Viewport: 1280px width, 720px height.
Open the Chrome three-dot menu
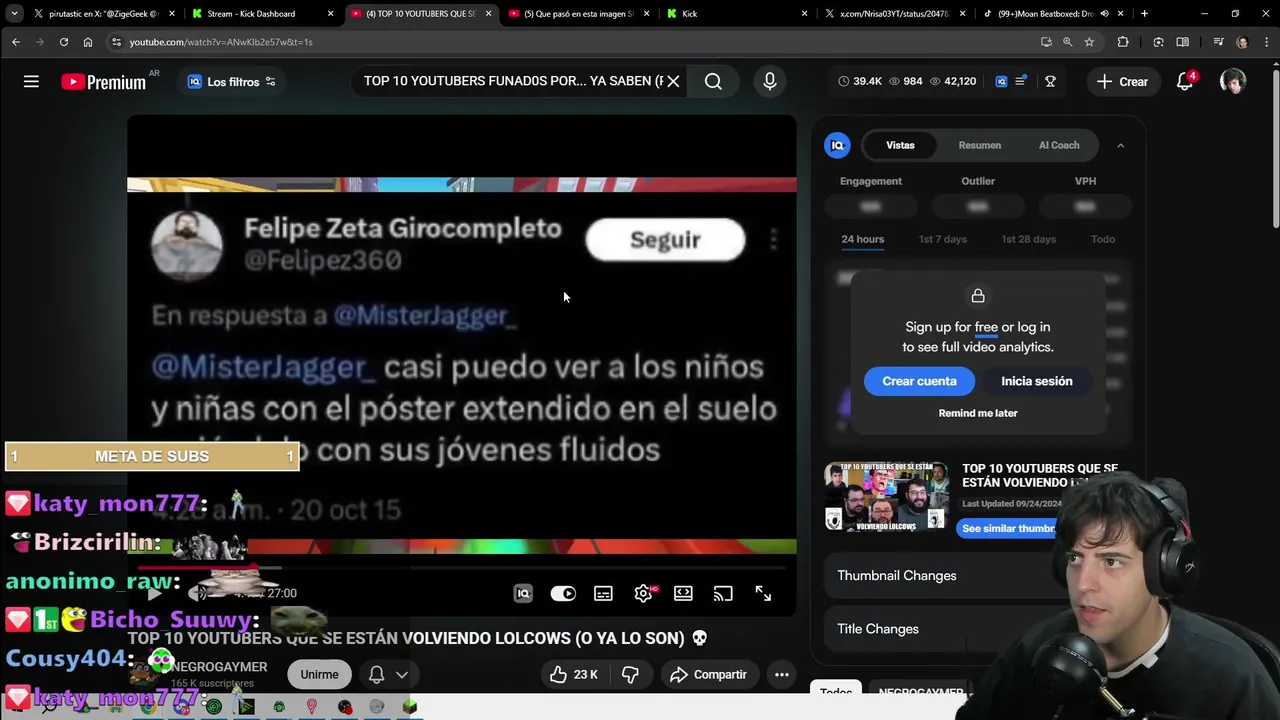1267,42
